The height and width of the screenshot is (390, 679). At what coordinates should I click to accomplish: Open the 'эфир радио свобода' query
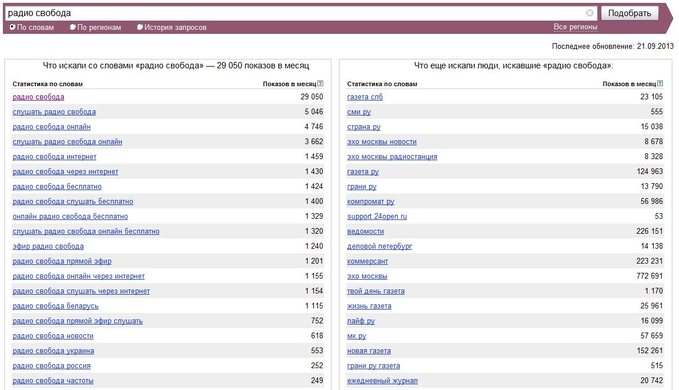click(x=48, y=246)
